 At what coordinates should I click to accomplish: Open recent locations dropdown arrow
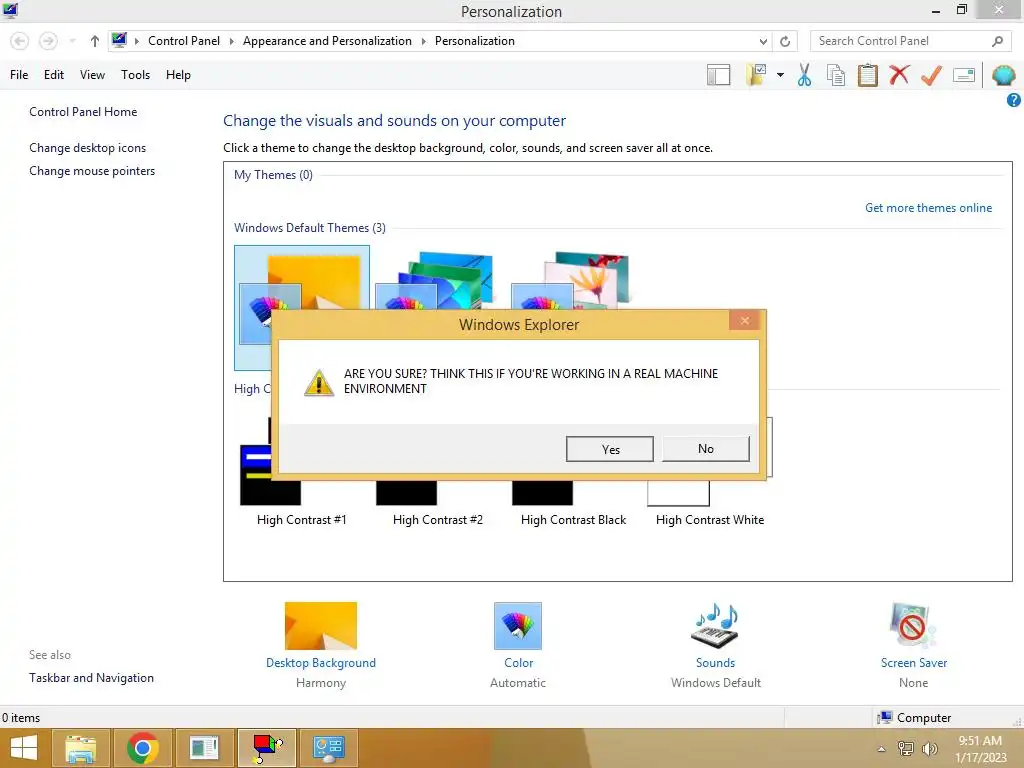tap(72, 41)
